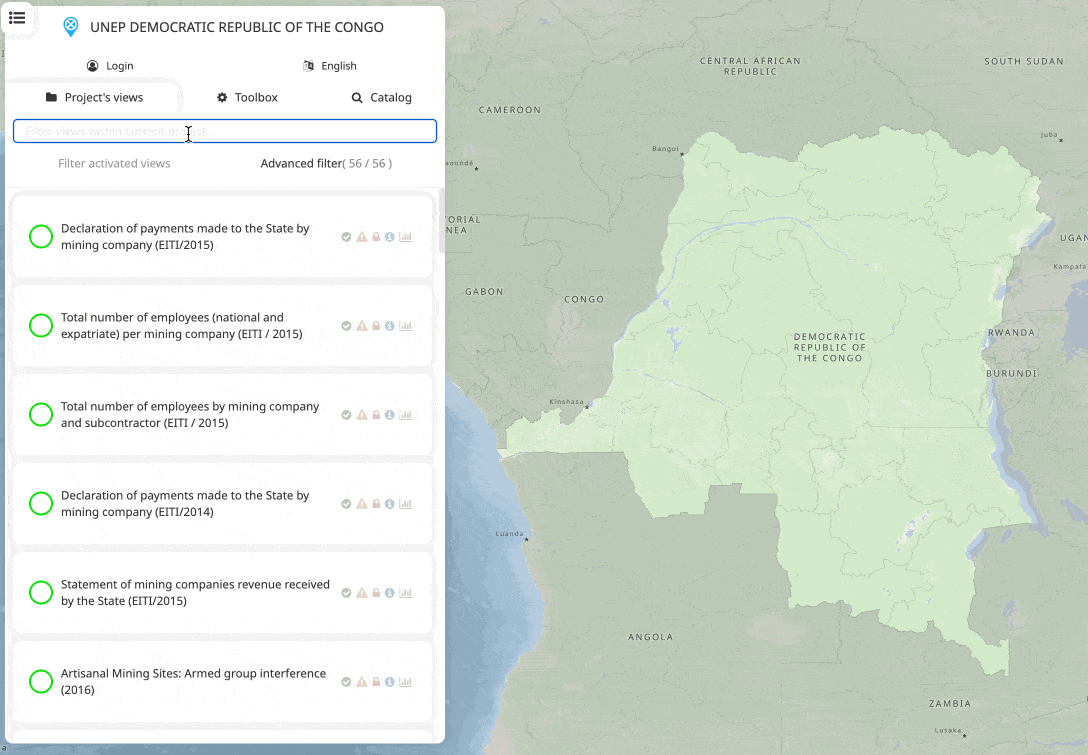Expand Advanced filter options
The width and height of the screenshot is (1088, 755).
pyautogui.click(x=325, y=163)
